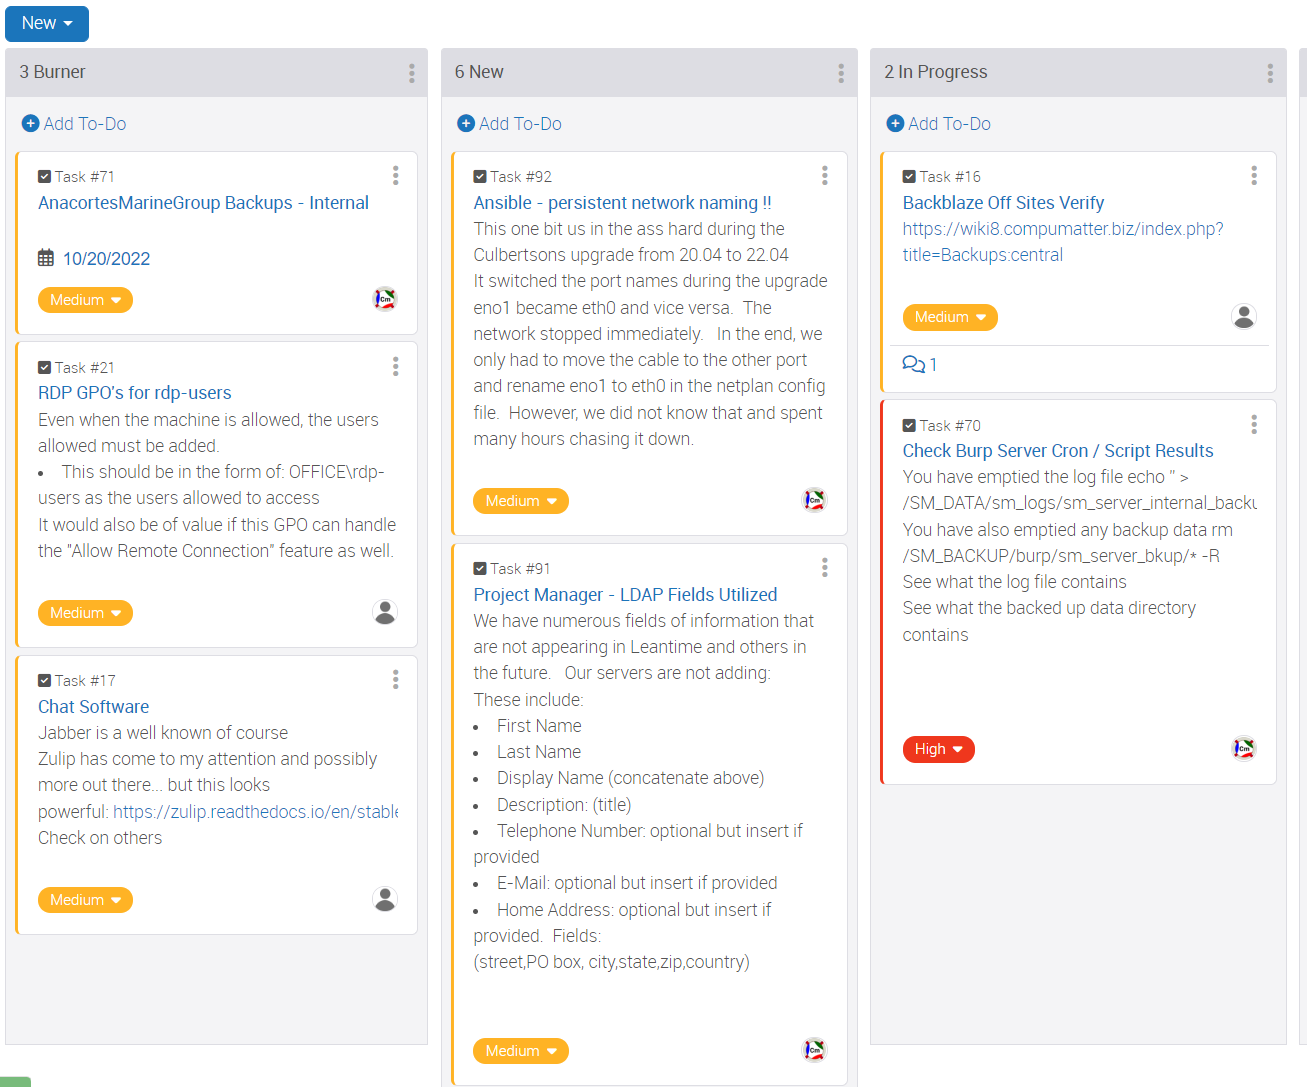
Task: Open Task #16 card menu
Action: coord(1254,176)
